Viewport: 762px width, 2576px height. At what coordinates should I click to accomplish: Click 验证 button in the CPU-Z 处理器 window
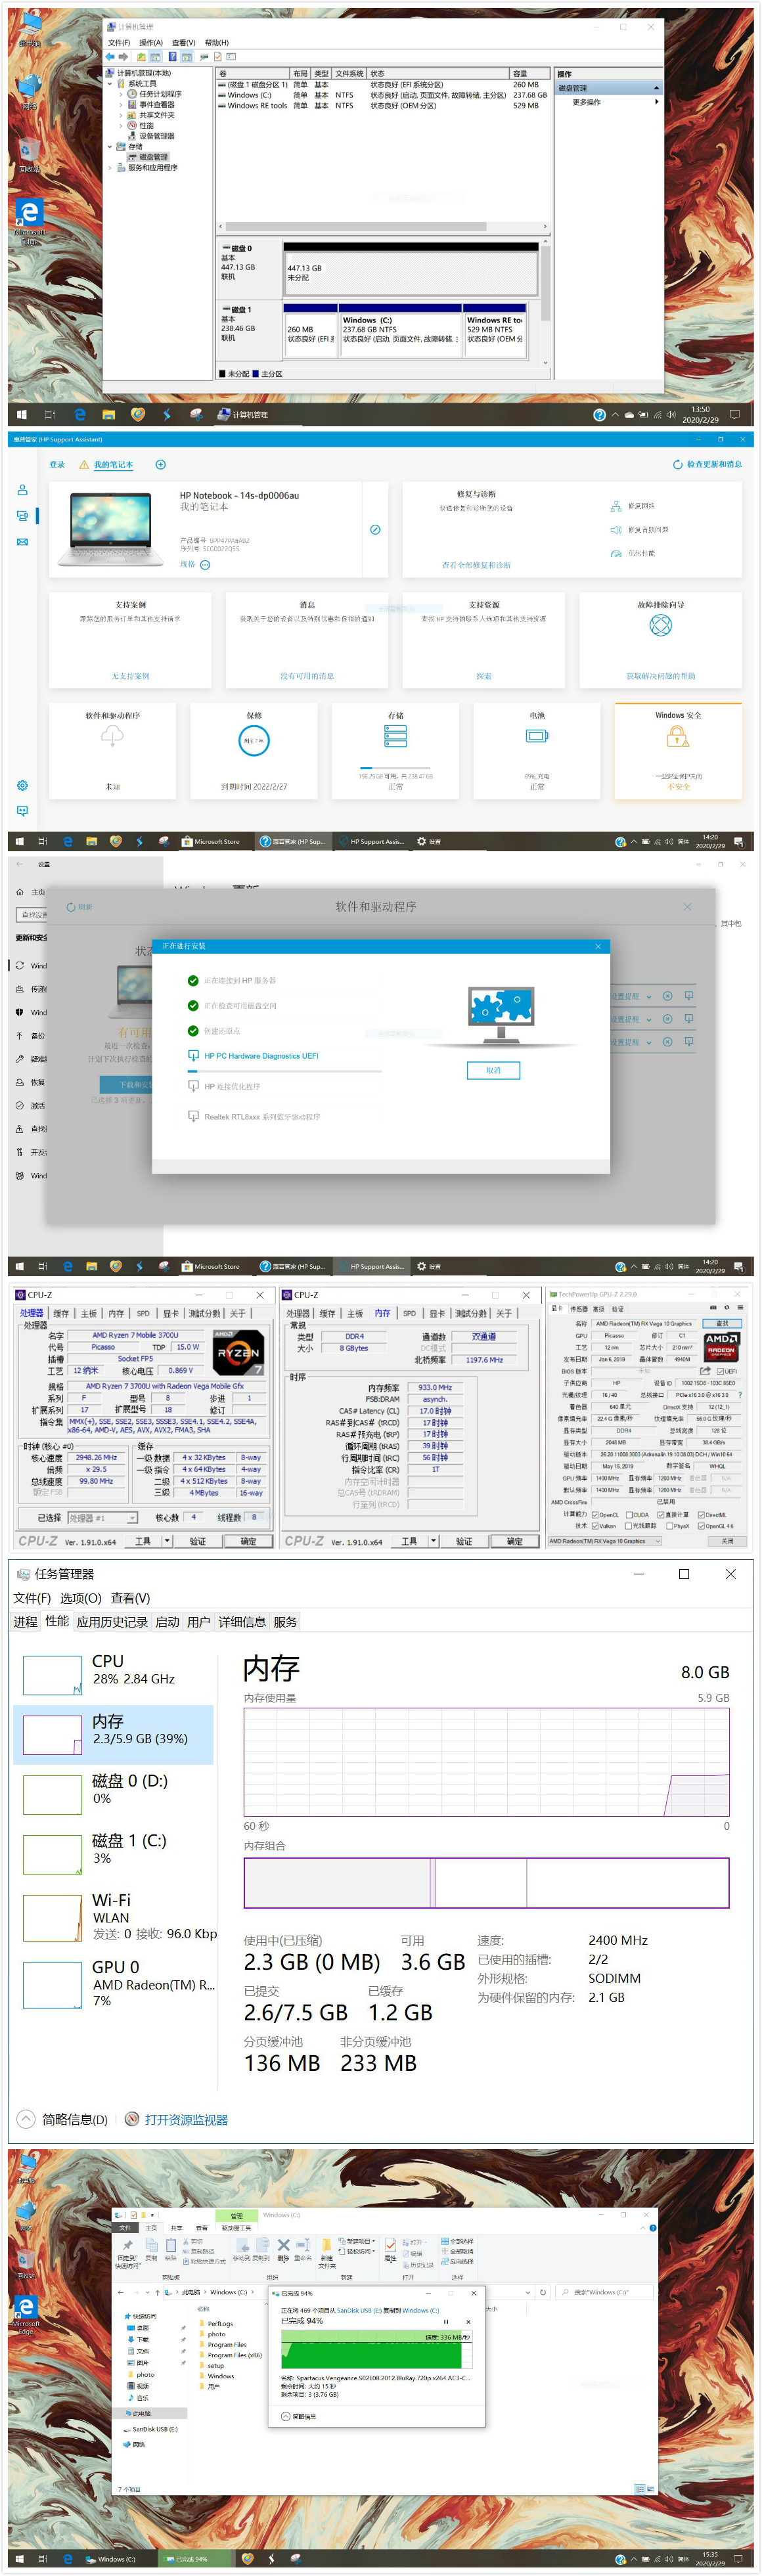pyautogui.click(x=198, y=1541)
